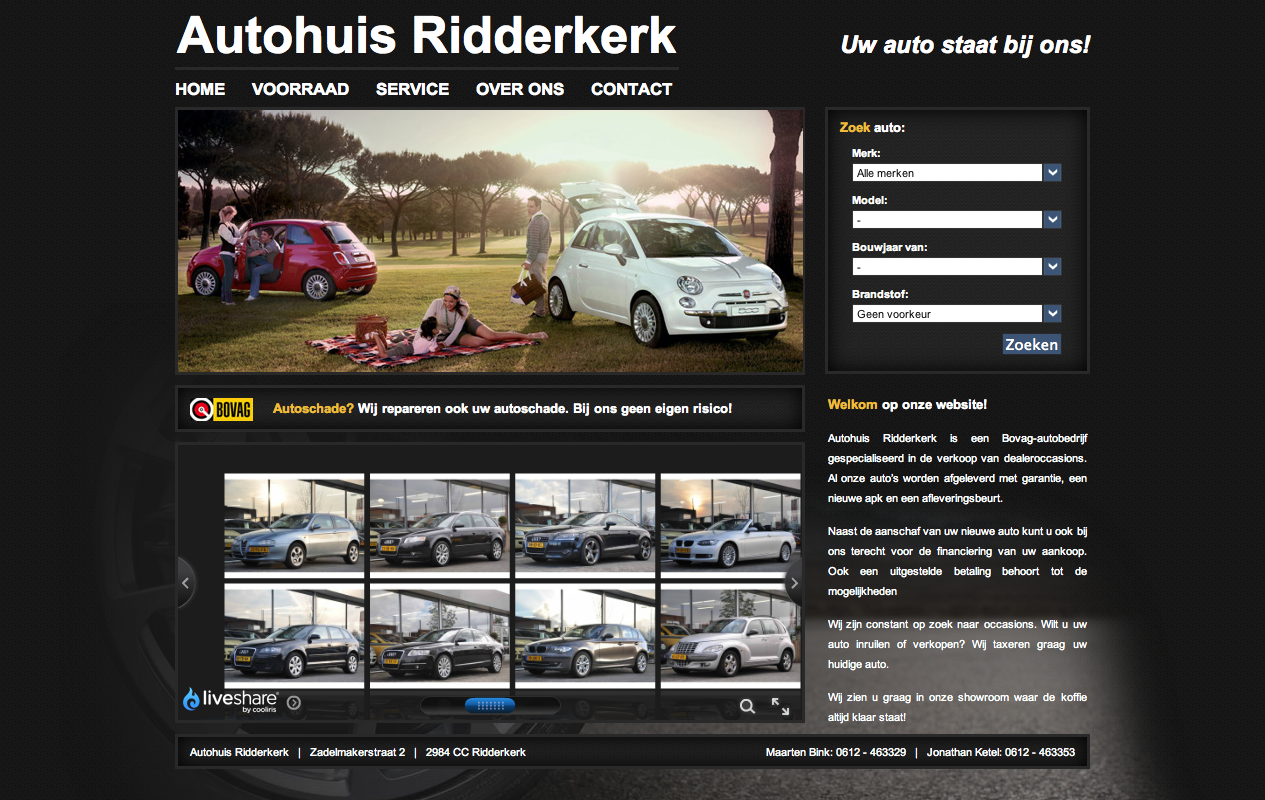The height and width of the screenshot is (800, 1265).
Task: Go to the VOORRAAD page
Action: pos(300,89)
